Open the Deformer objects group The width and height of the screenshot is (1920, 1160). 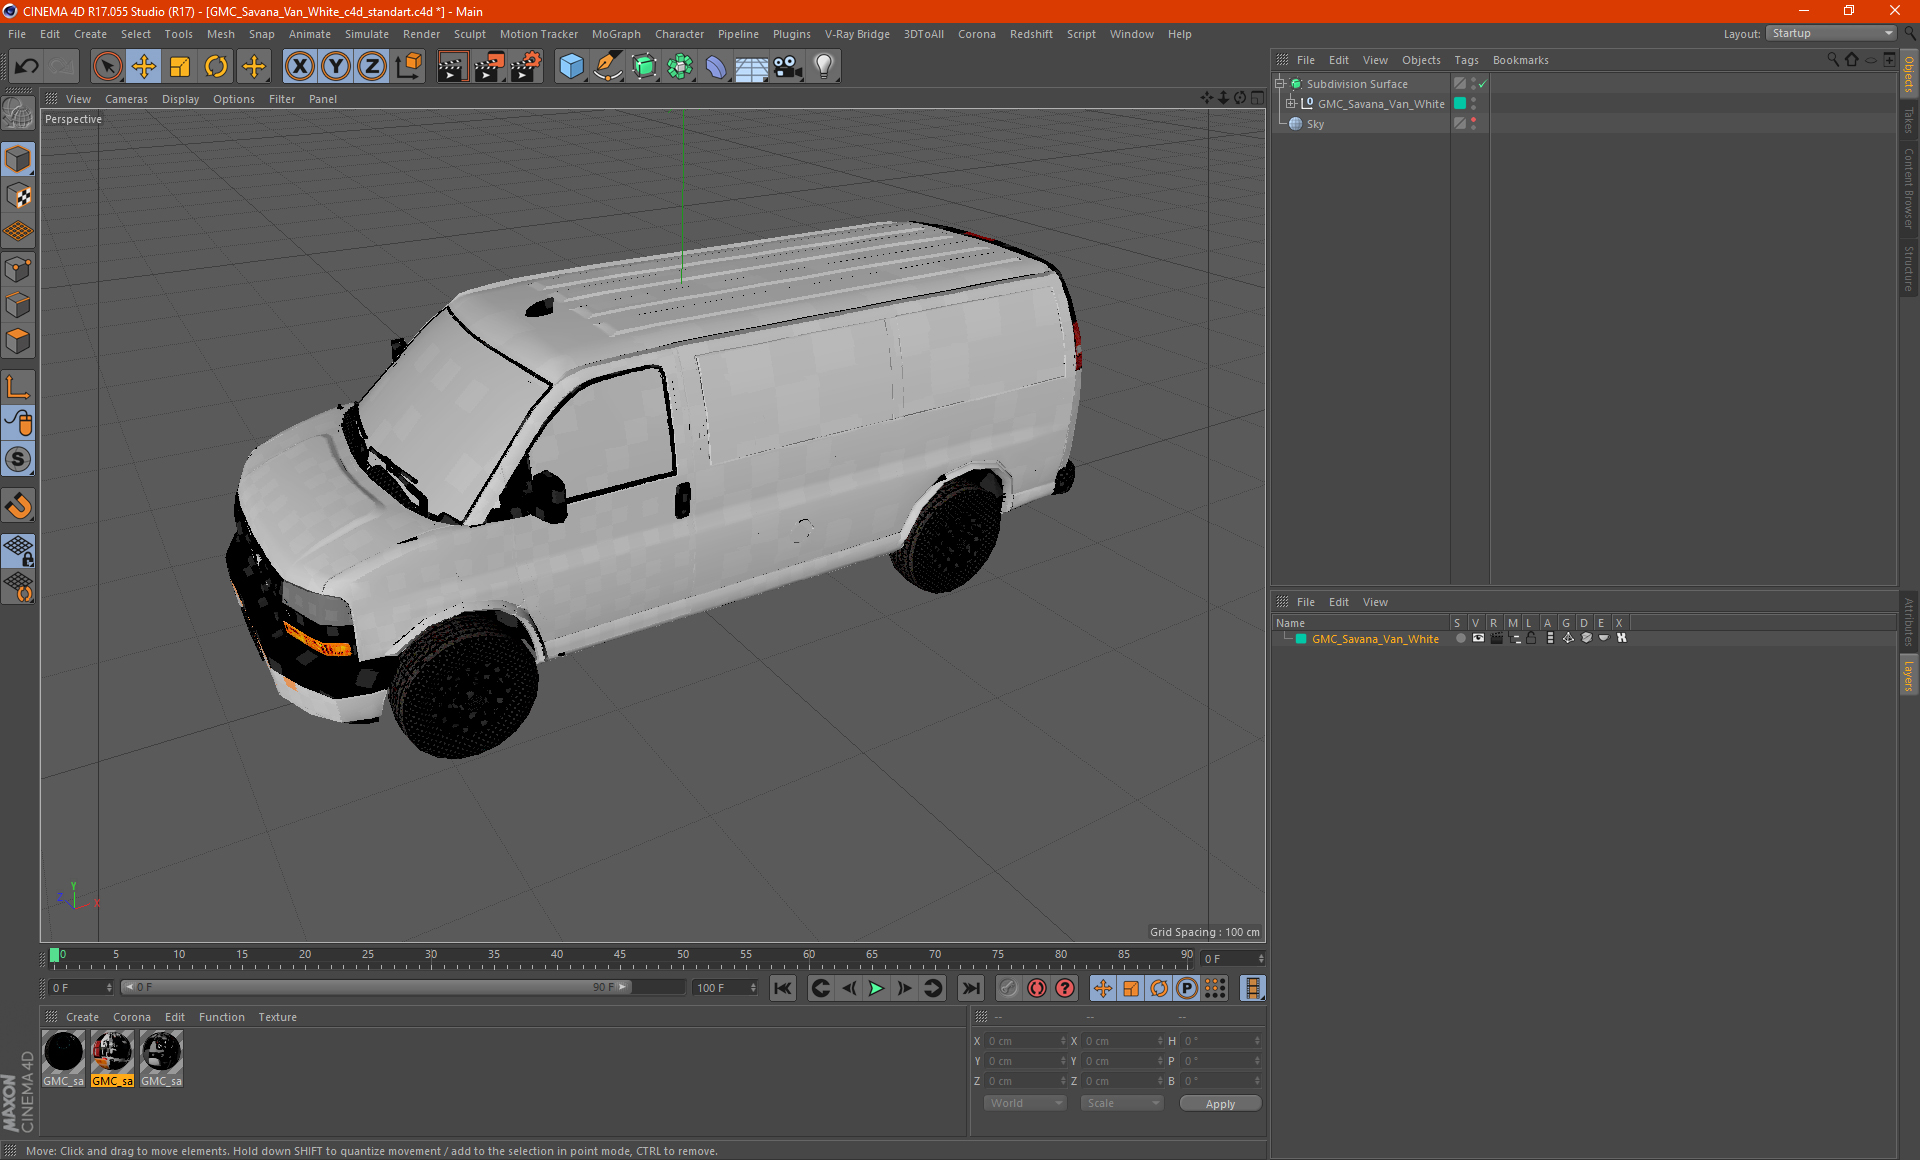(716, 66)
